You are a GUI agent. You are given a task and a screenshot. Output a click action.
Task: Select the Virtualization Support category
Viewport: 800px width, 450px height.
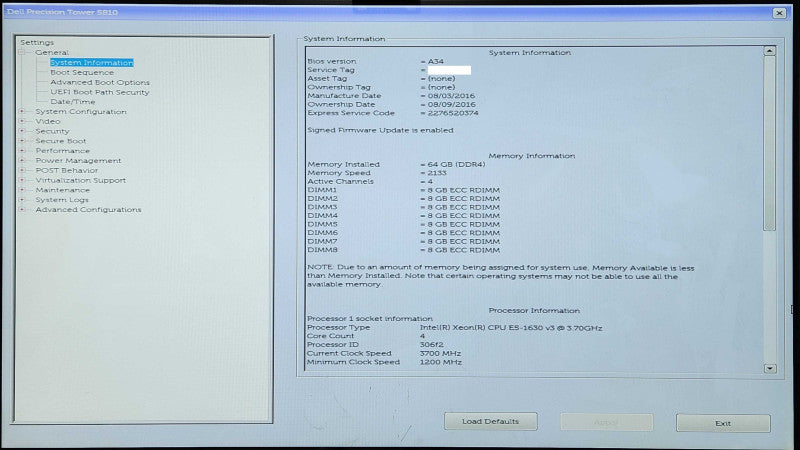(81, 180)
